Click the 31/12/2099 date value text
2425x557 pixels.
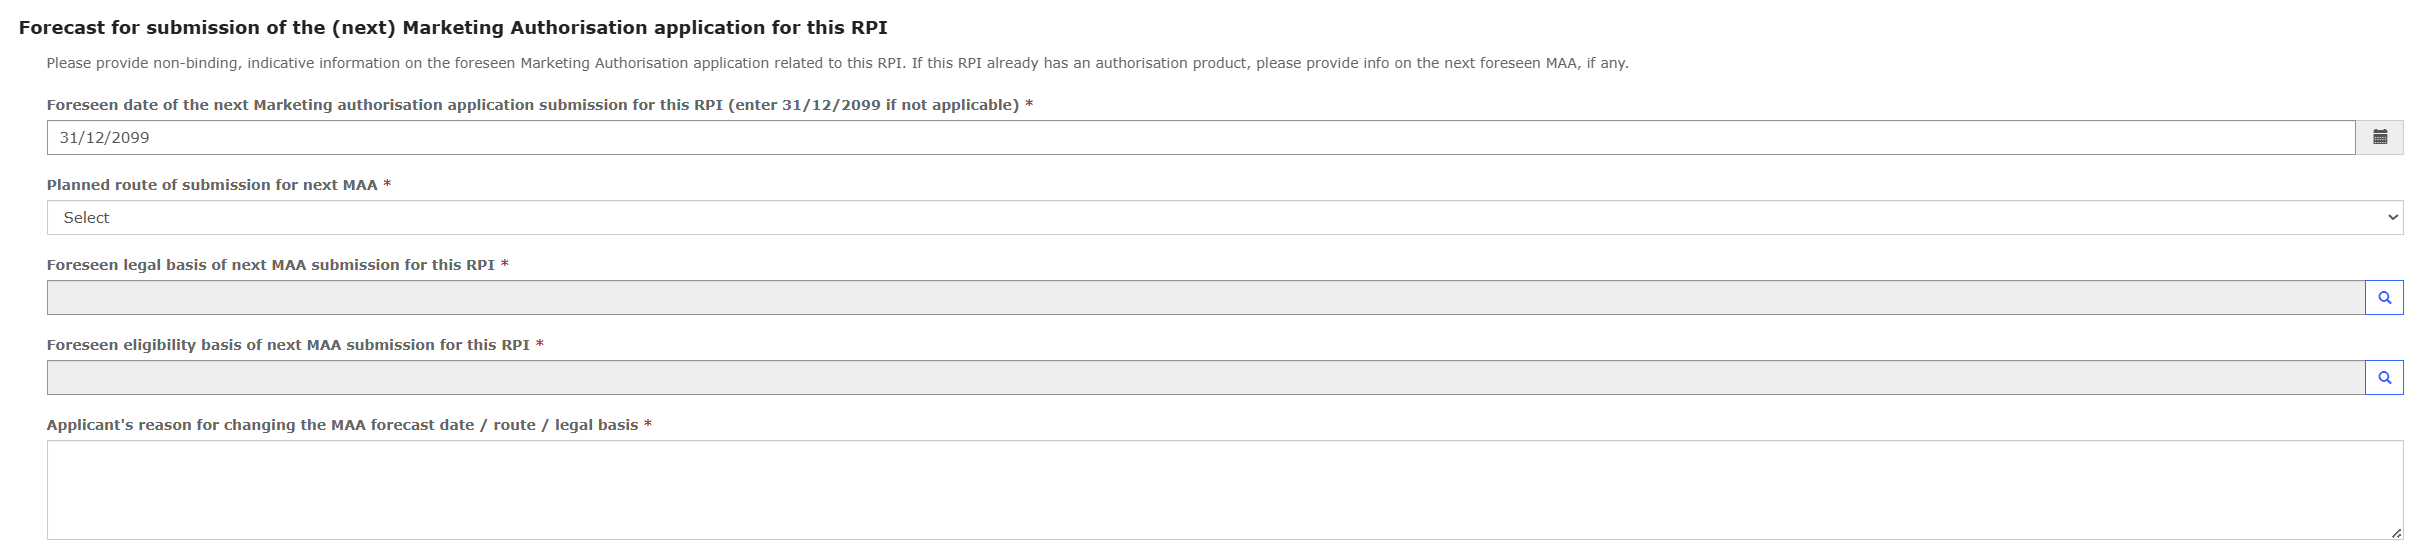tap(104, 137)
